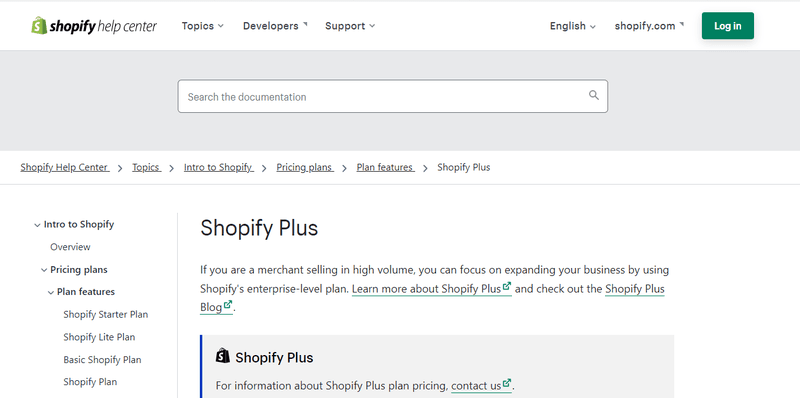Open the English language selector
The width and height of the screenshot is (800, 398).
pyautogui.click(x=572, y=26)
